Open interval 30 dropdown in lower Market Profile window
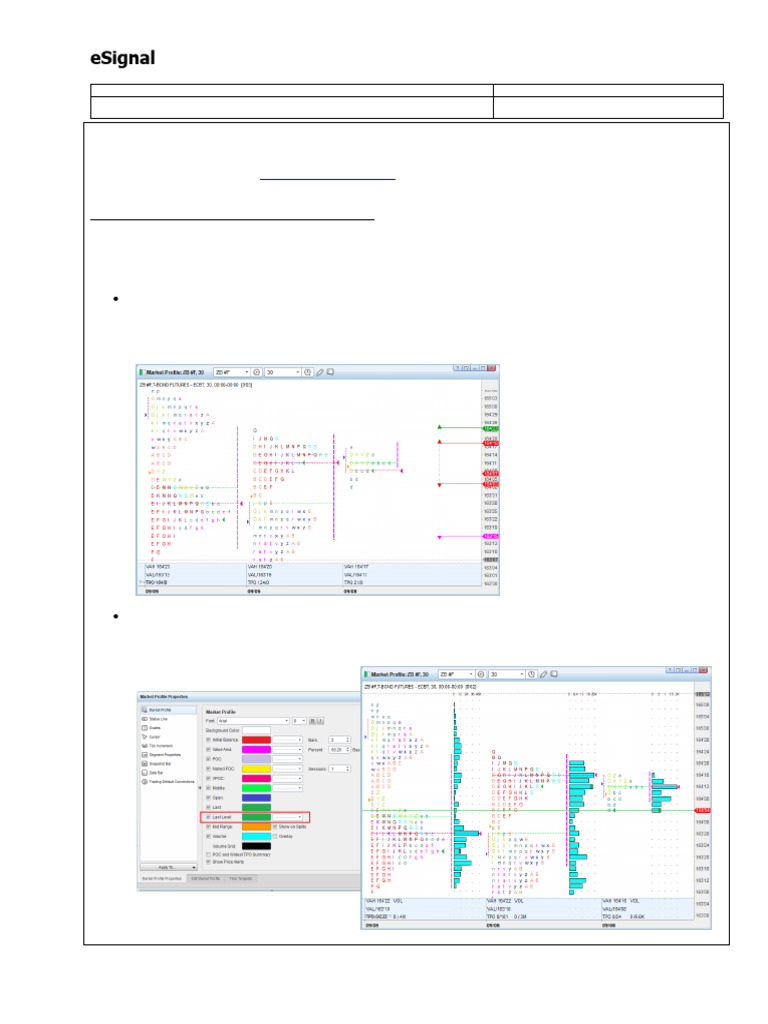This screenshot has width=768, height=1024. coord(507,674)
